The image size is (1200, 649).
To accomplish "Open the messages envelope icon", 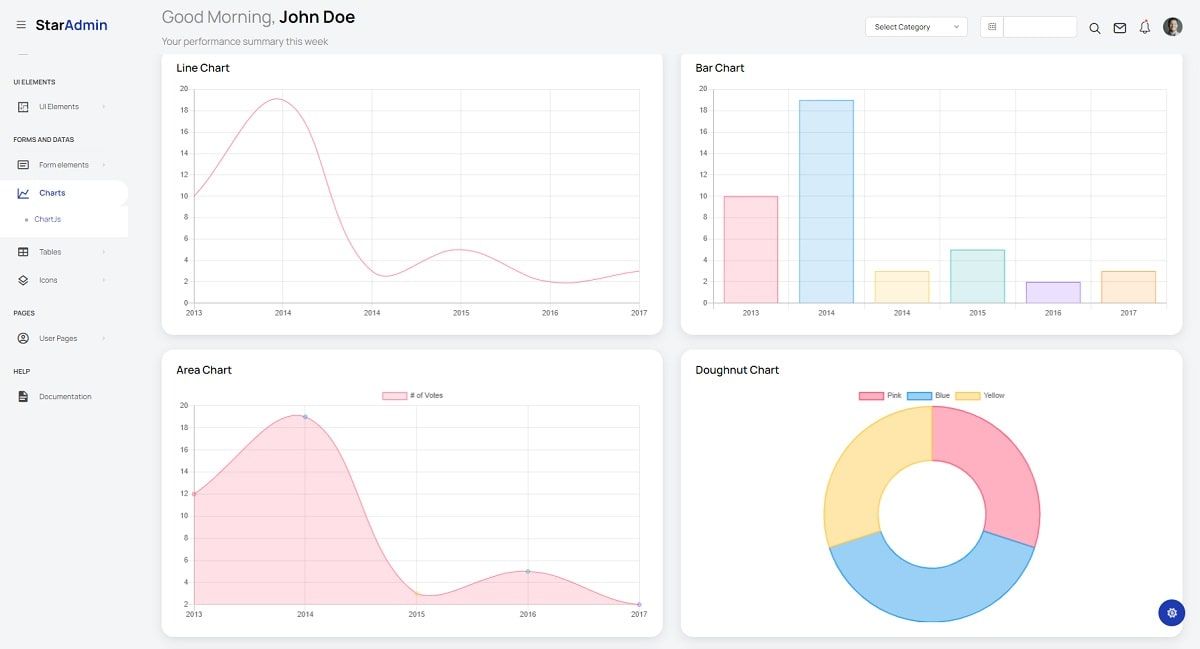I will pyautogui.click(x=1120, y=28).
